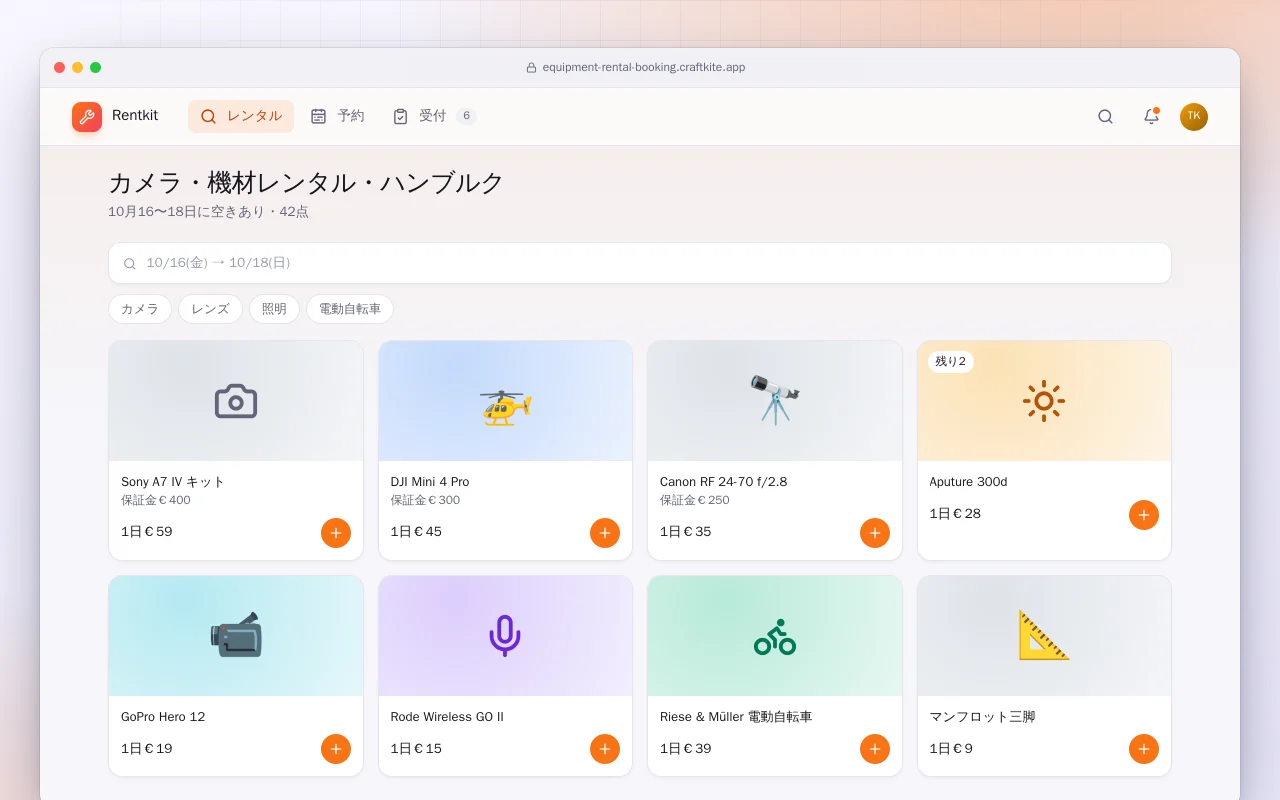Click the 1日€59 price text
This screenshot has width=1280, height=800.
(x=147, y=532)
